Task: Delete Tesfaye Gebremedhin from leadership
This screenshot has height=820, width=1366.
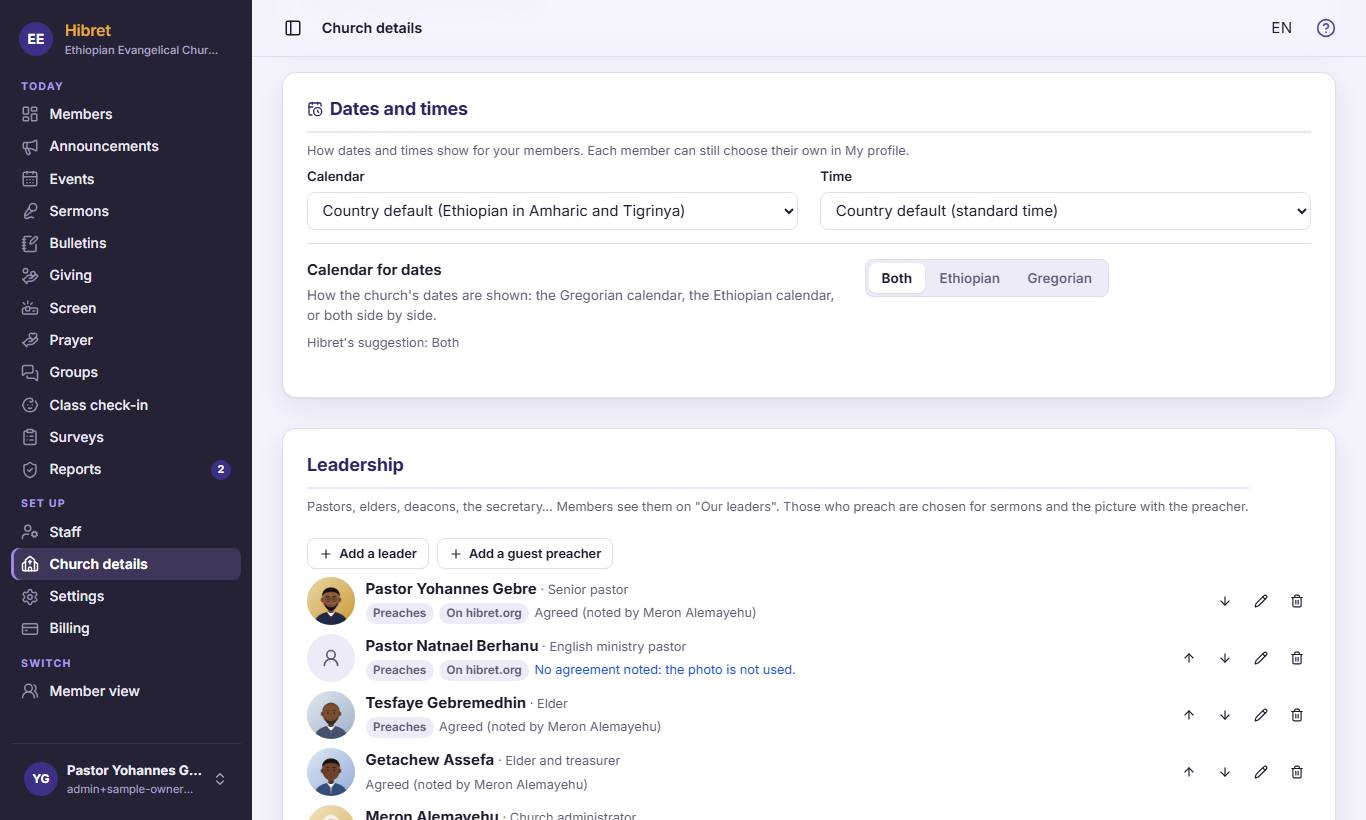Action: pyautogui.click(x=1297, y=715)
